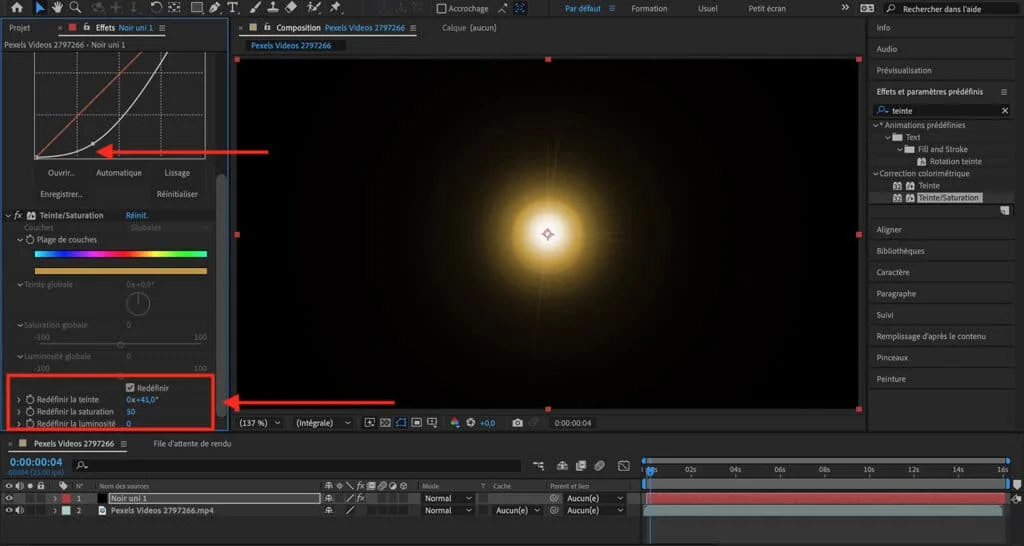
Task: Open parent Aucun(e) dropdown for Noir uni 1
Action: pyautogui.click(x=595, y=498)
